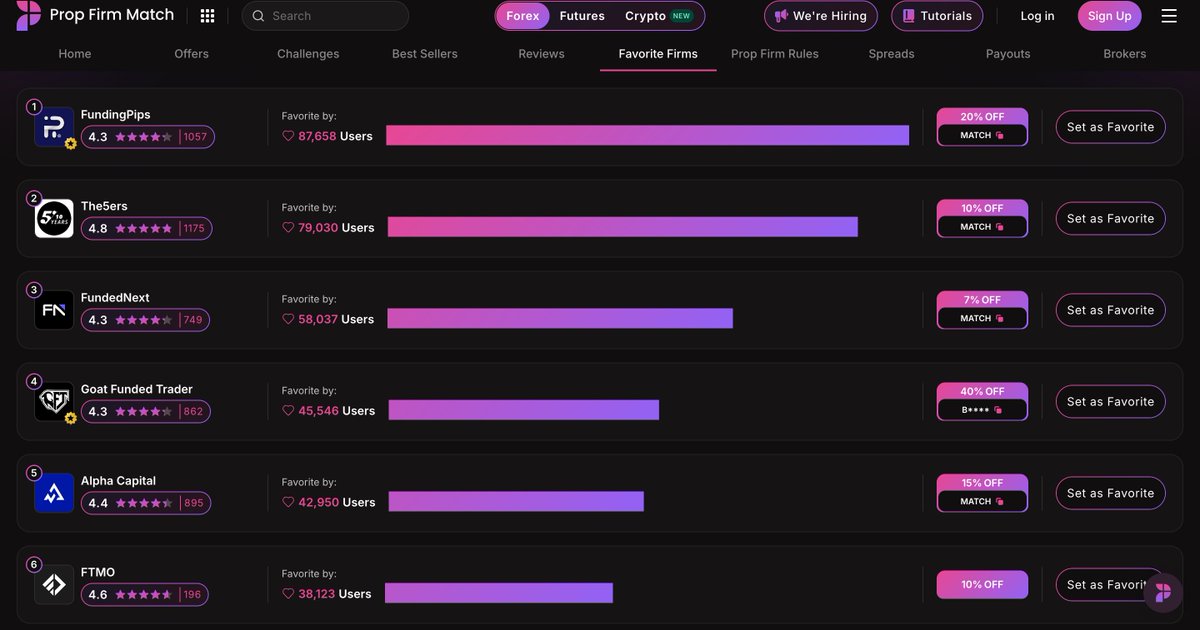1200x630 pixels.
Task: Click the Prop Firm Match logo
Action: 95,15
